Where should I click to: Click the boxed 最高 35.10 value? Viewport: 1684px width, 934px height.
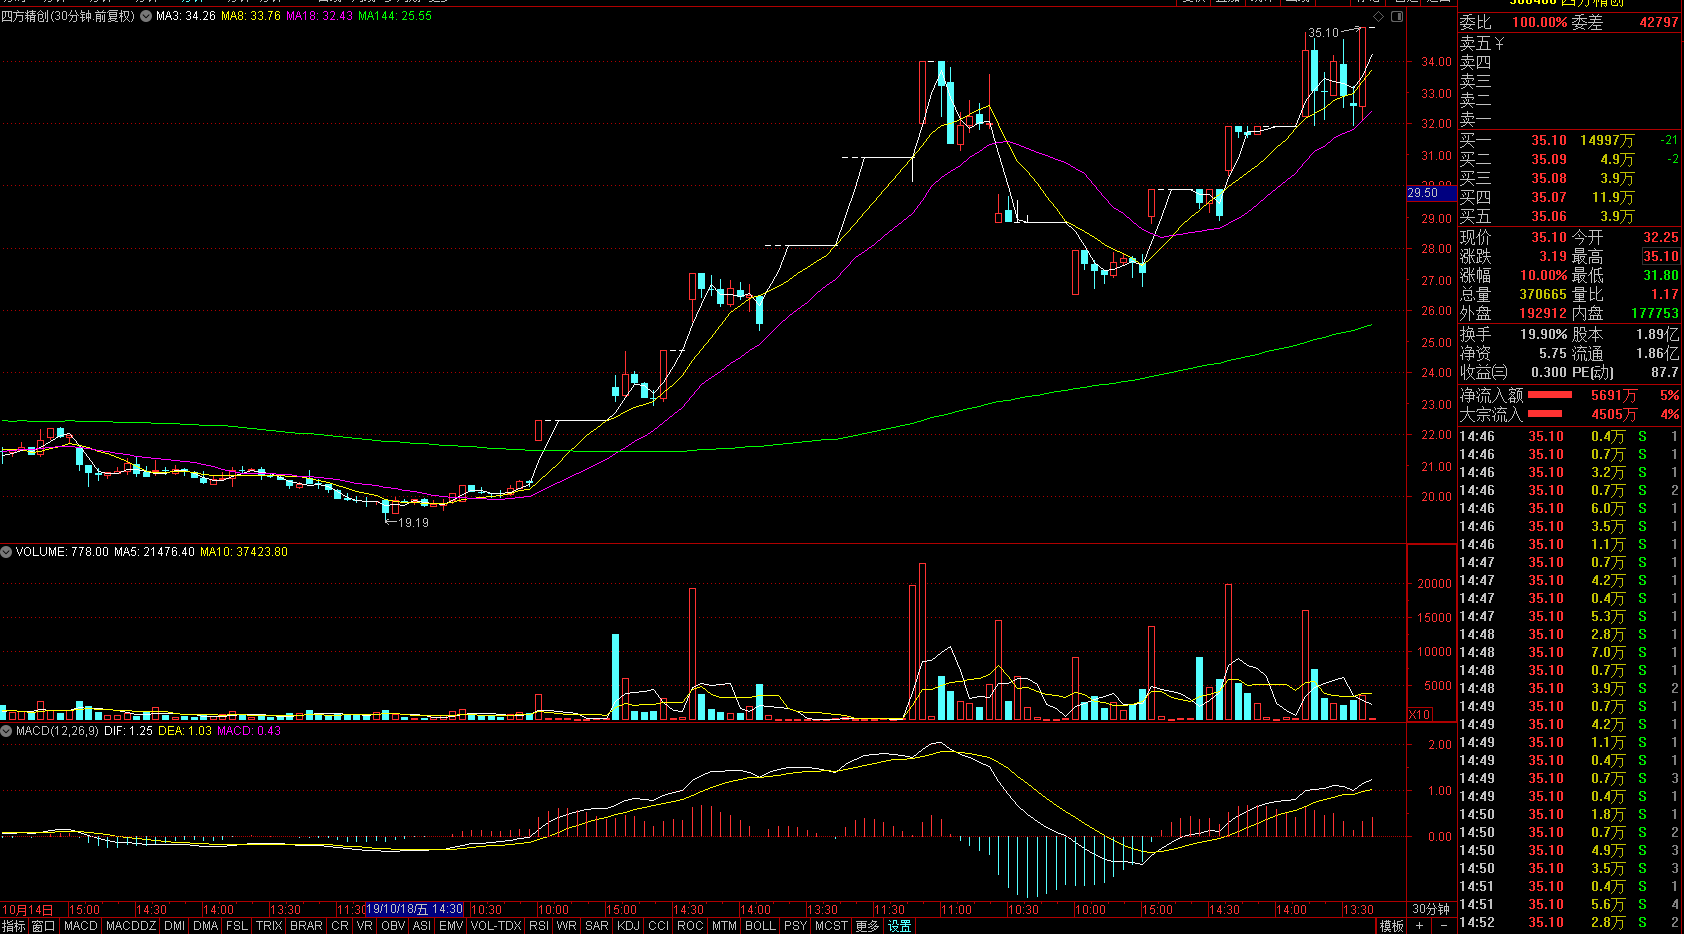(x=1661, y=256)
